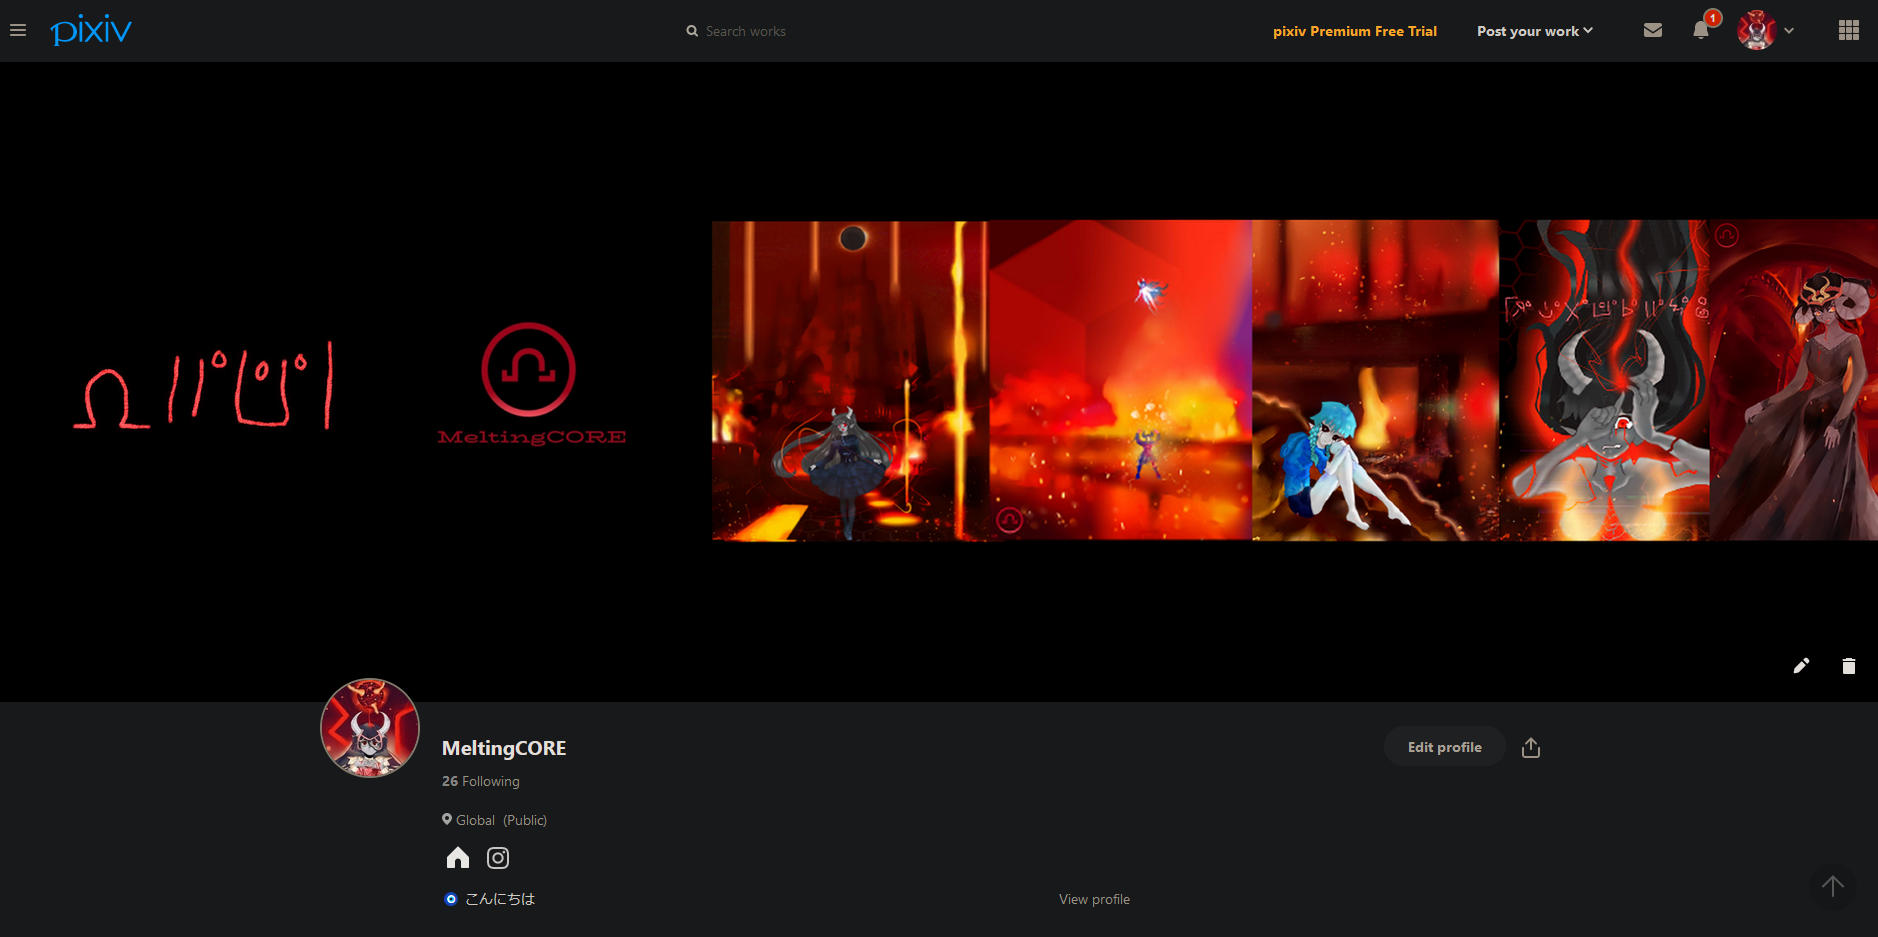1878x937 pixels.
Task: Open the home website link icon
Action: [x=458, y=858]
